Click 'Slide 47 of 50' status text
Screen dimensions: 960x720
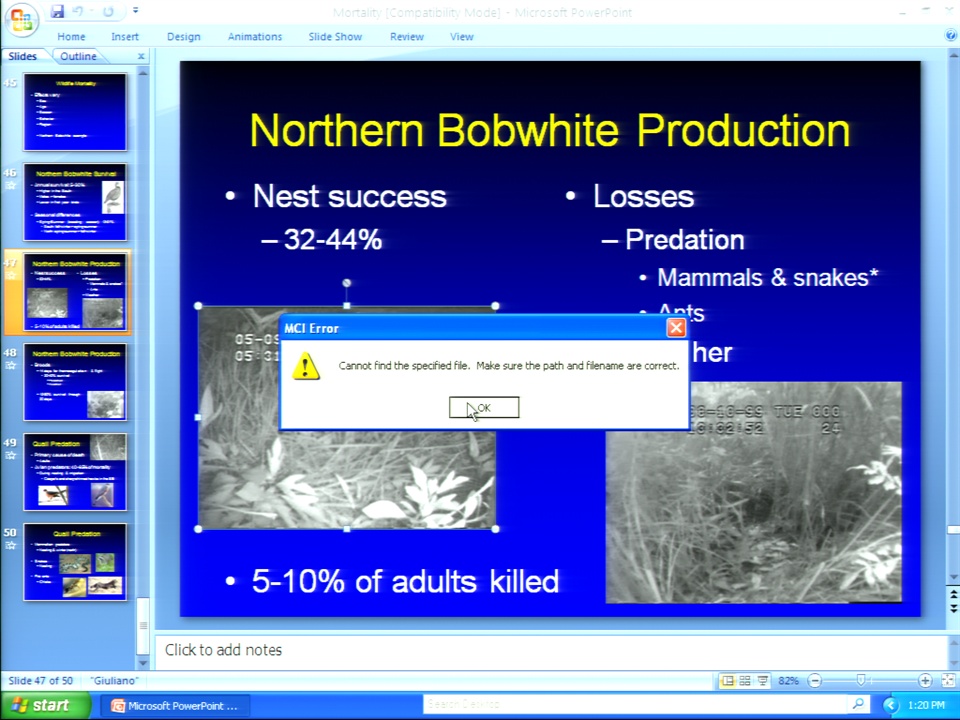pyautogui.click(x=40, y=680)
